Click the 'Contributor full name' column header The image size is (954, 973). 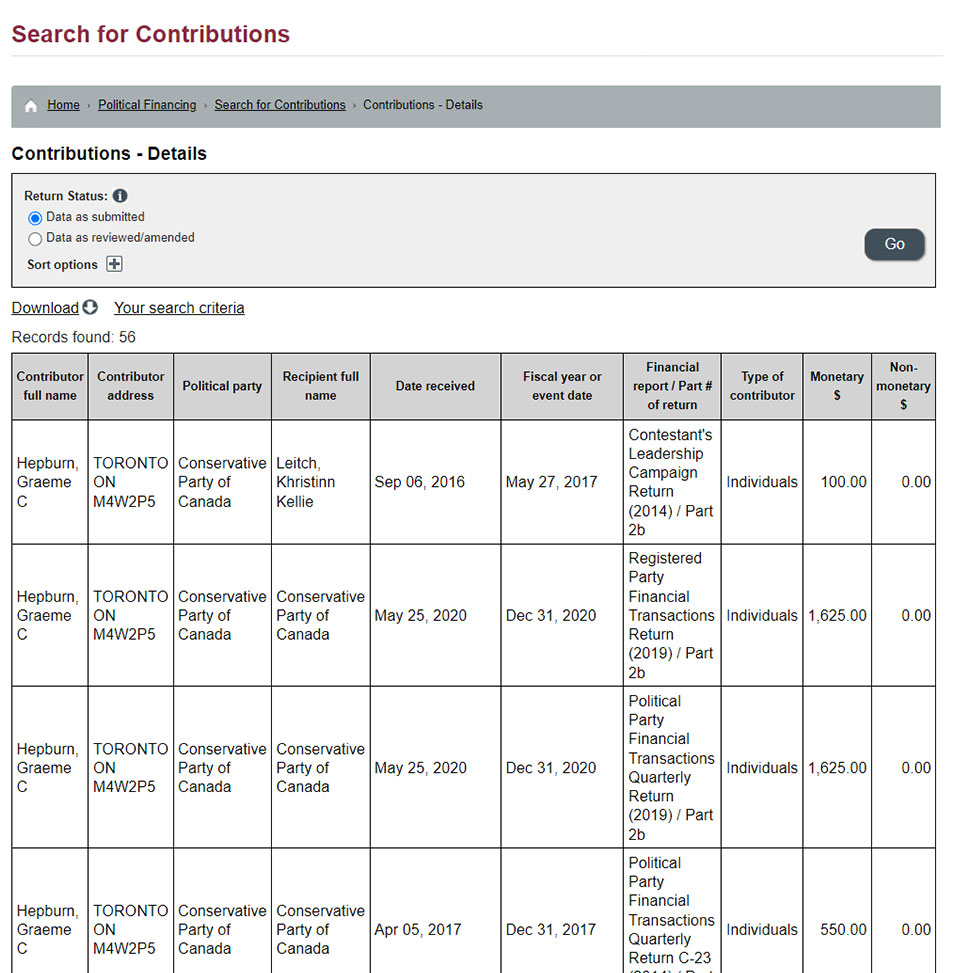(x=50, y=386)
